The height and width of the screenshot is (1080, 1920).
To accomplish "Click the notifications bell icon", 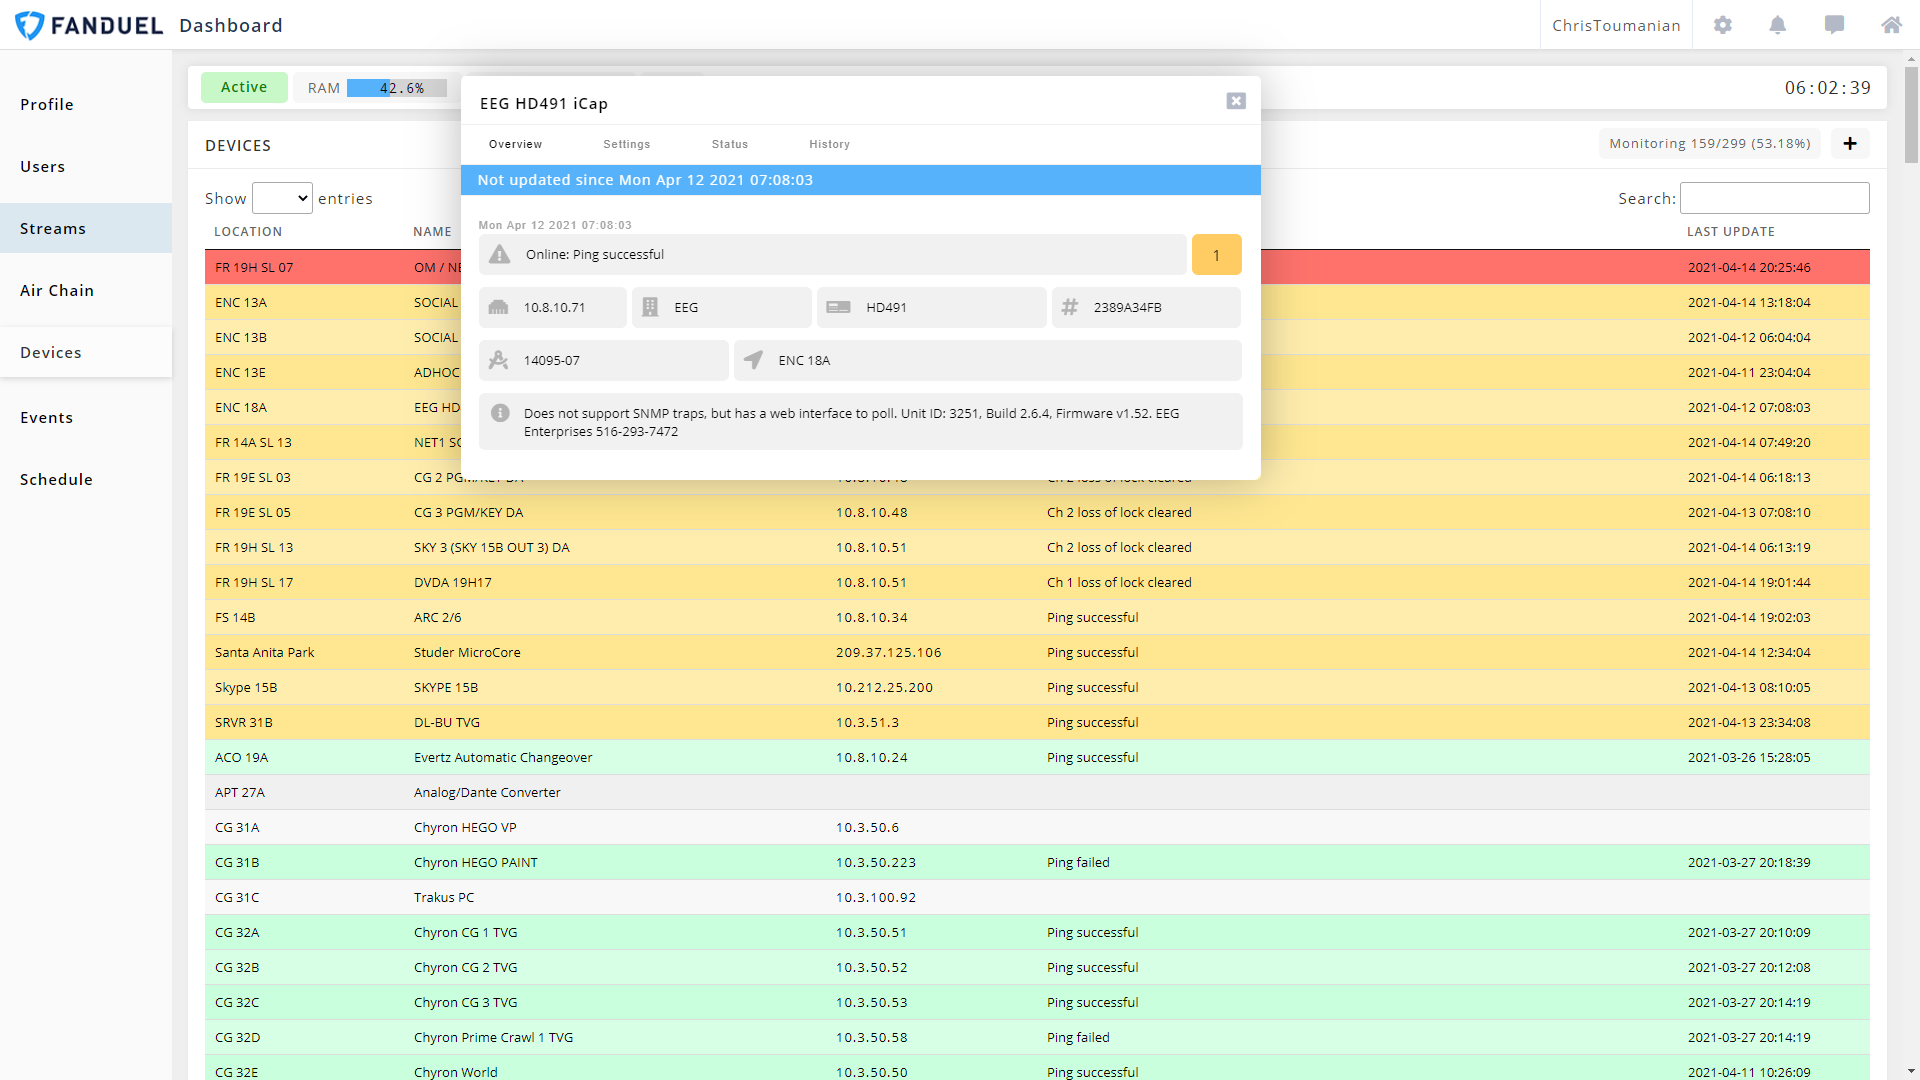I will 1778,25.
